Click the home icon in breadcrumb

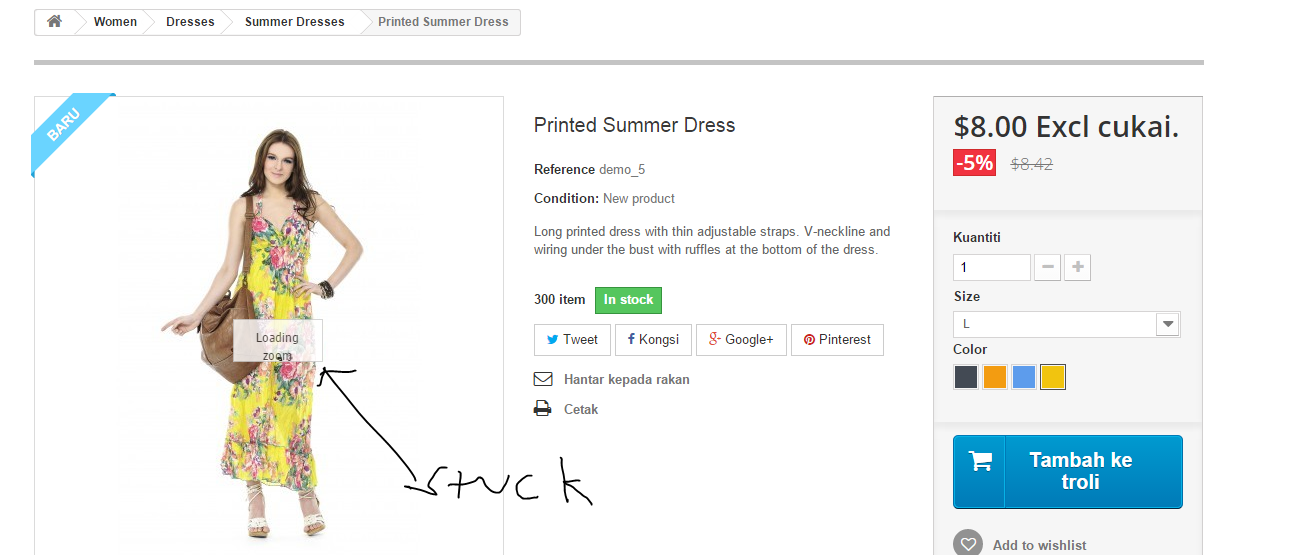55,21
